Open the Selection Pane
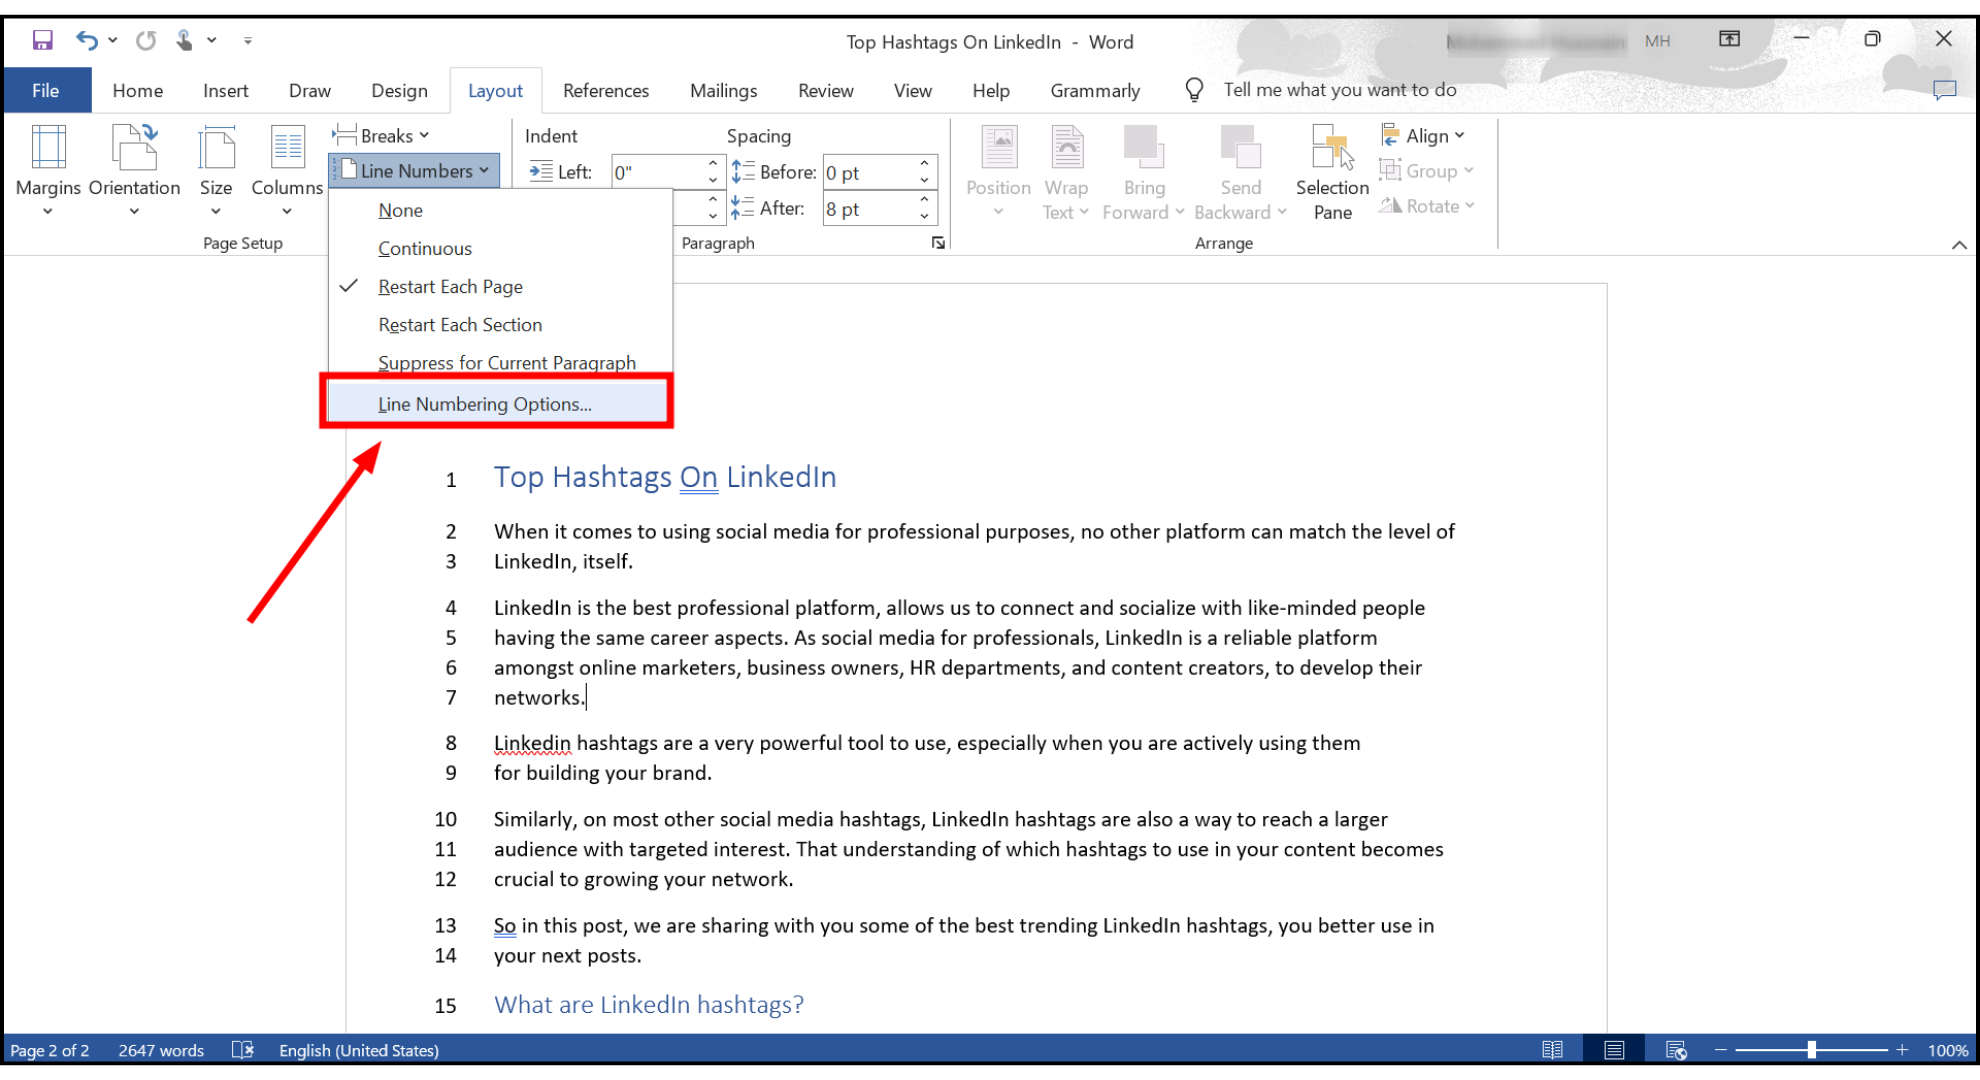This screenshot has height=1080, width=1980. tap(1331, 172)
